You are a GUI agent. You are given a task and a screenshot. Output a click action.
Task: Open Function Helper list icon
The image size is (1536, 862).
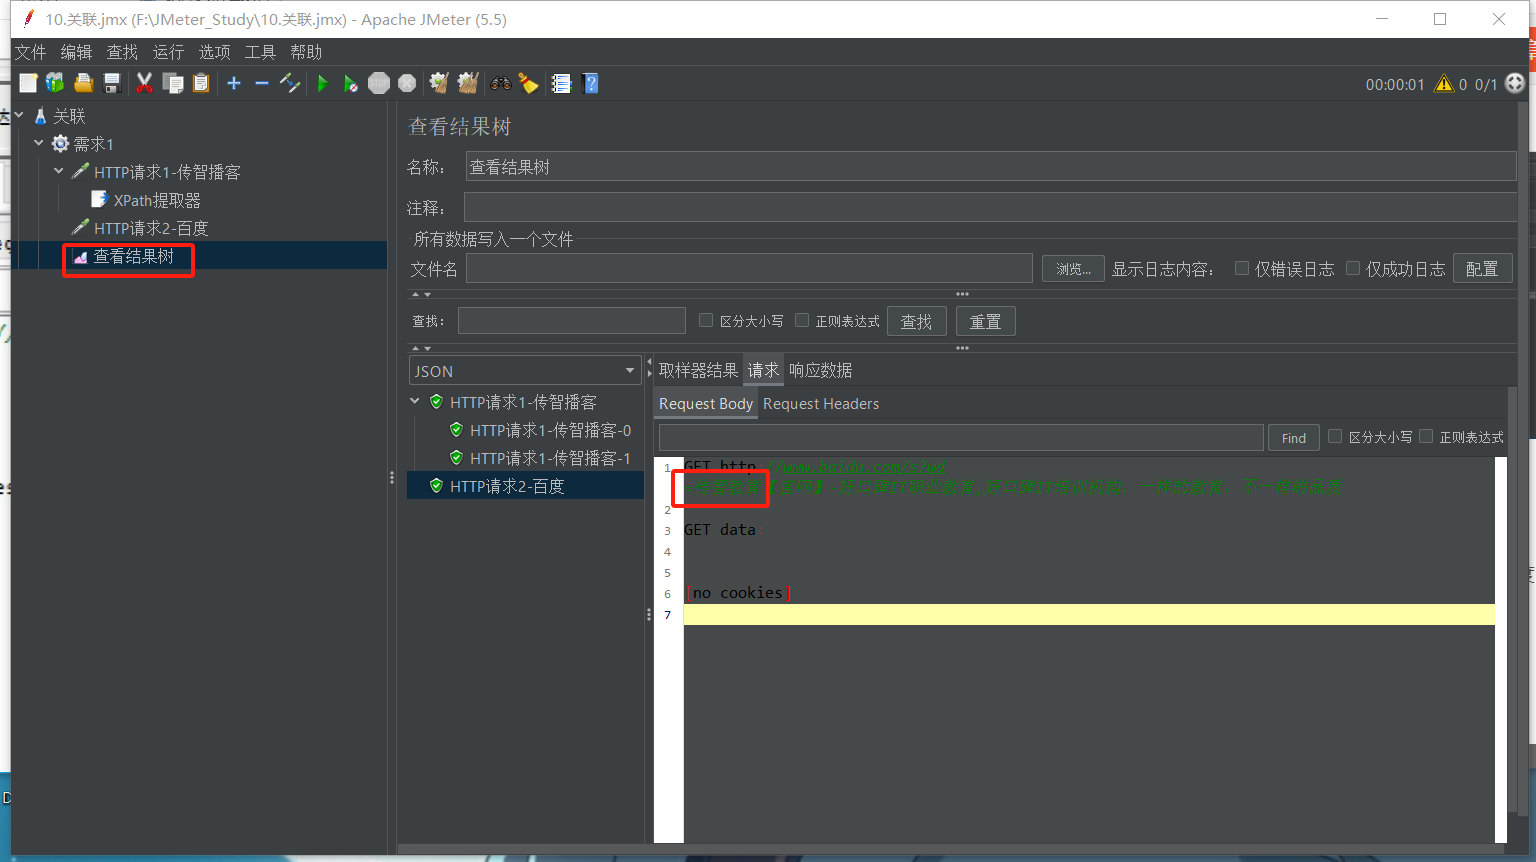click(x=561, y=83)
